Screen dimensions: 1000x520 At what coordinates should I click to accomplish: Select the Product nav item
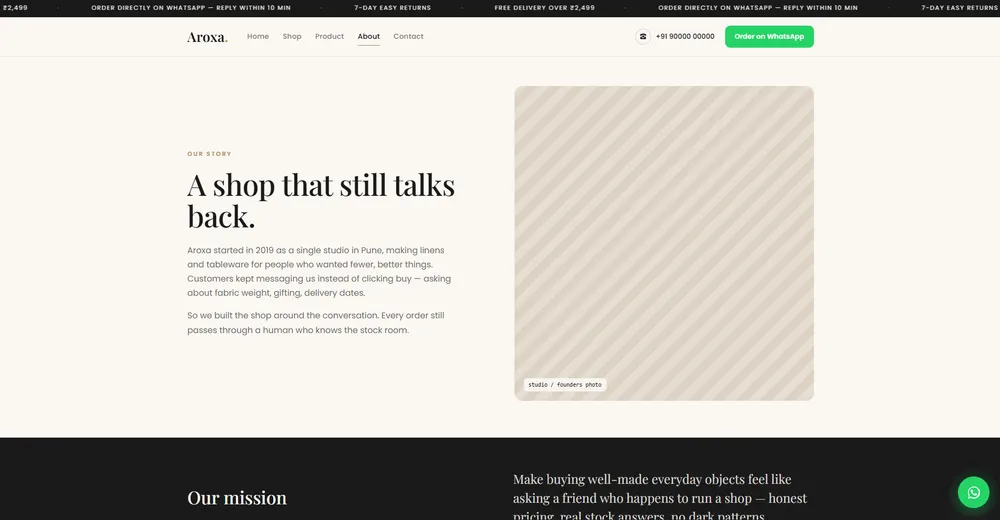tap(329, 36)
